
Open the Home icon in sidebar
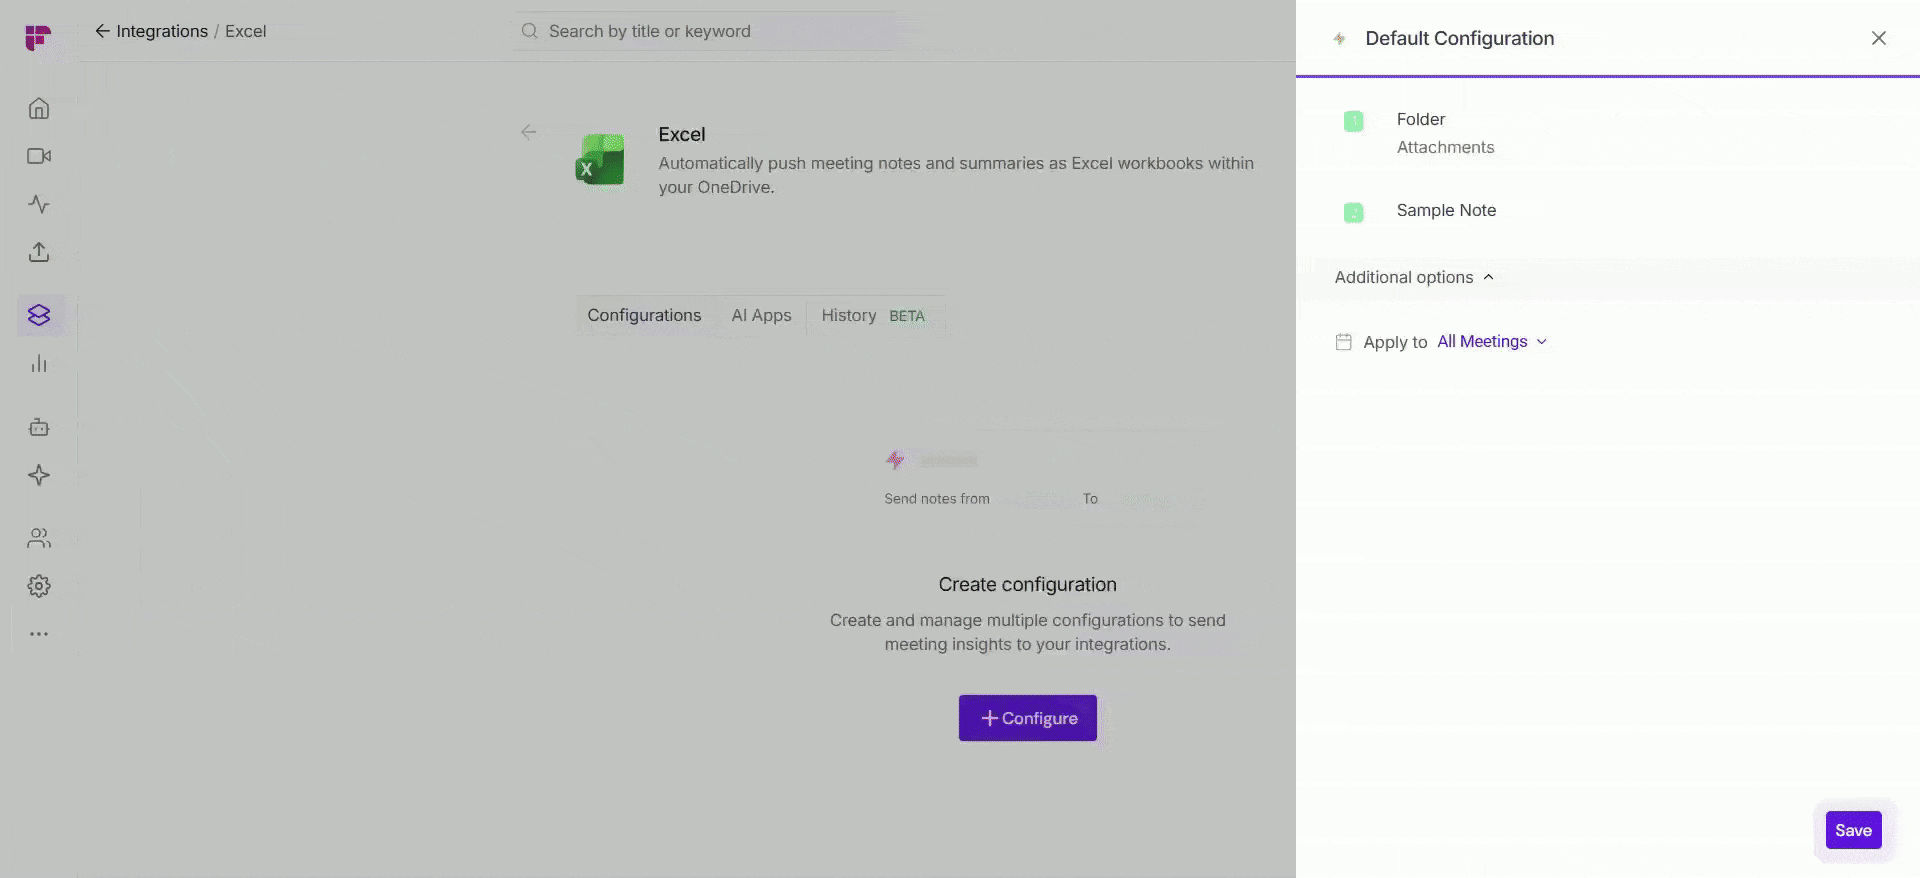39,108
